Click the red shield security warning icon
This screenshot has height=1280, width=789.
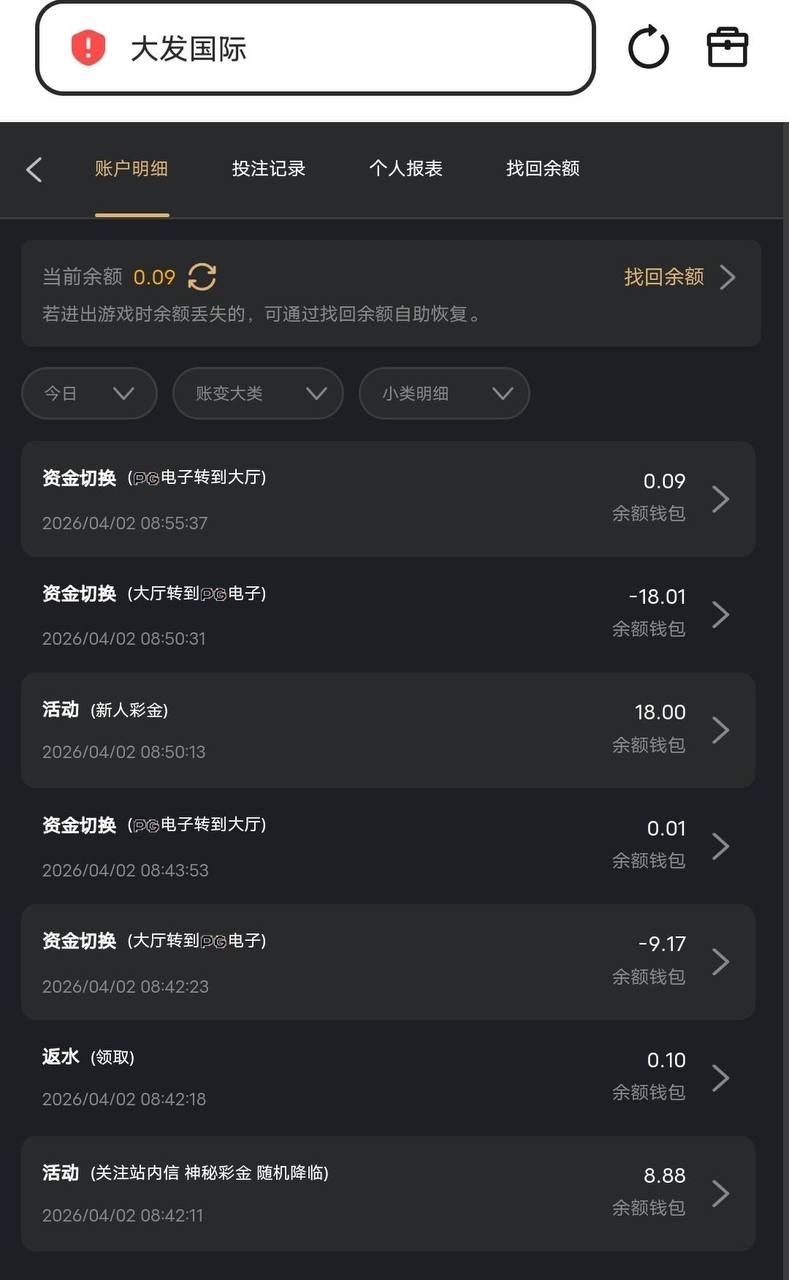[88, 48]
